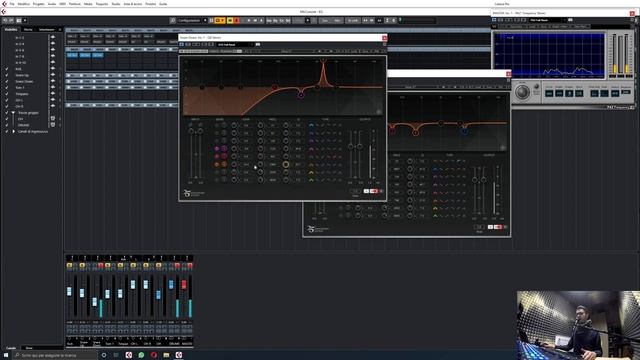Switch to the Istantanee tab
Viewport: 640px width, 360px height.
(x=47, y=29)
